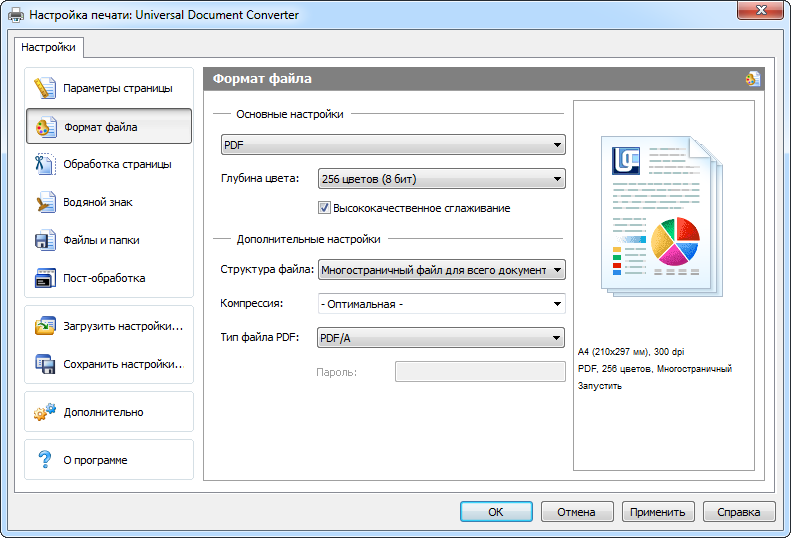This screenshot has height=538, width=791.
Task: Expand the Глубина цвета dropdown
Action: (x=441, y=180)
